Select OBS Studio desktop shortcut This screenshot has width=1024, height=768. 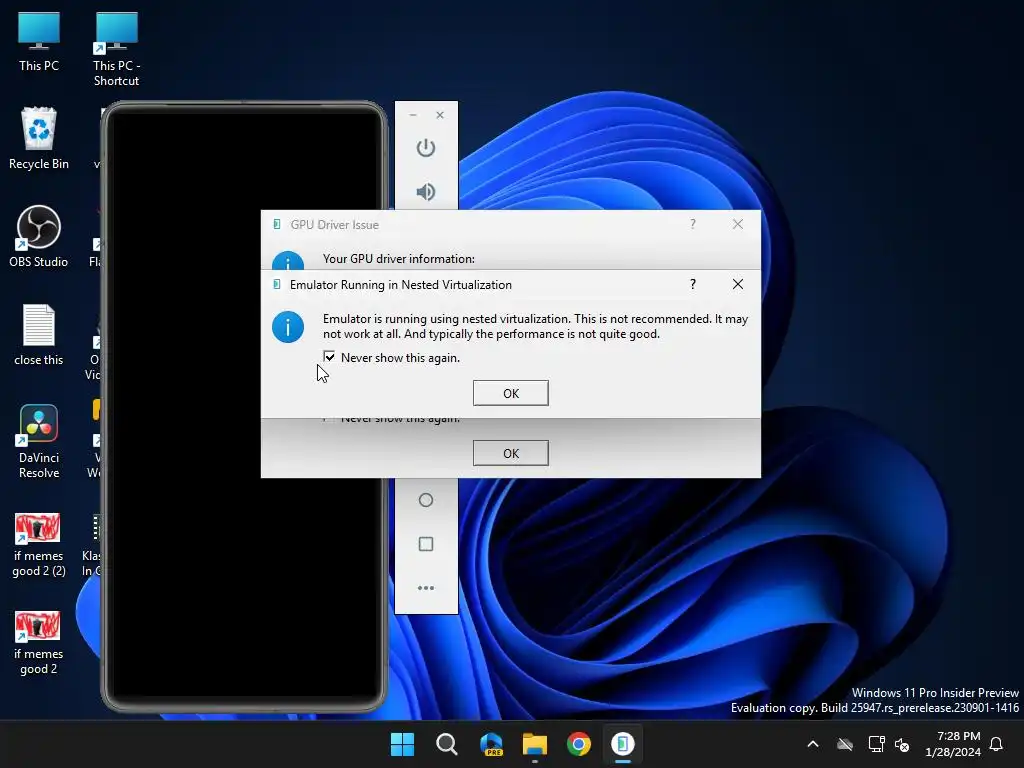(39, 237)
